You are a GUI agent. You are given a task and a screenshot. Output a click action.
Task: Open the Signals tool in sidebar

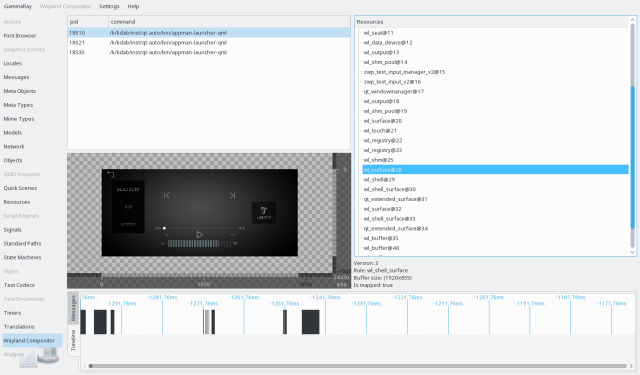[12, 230]
